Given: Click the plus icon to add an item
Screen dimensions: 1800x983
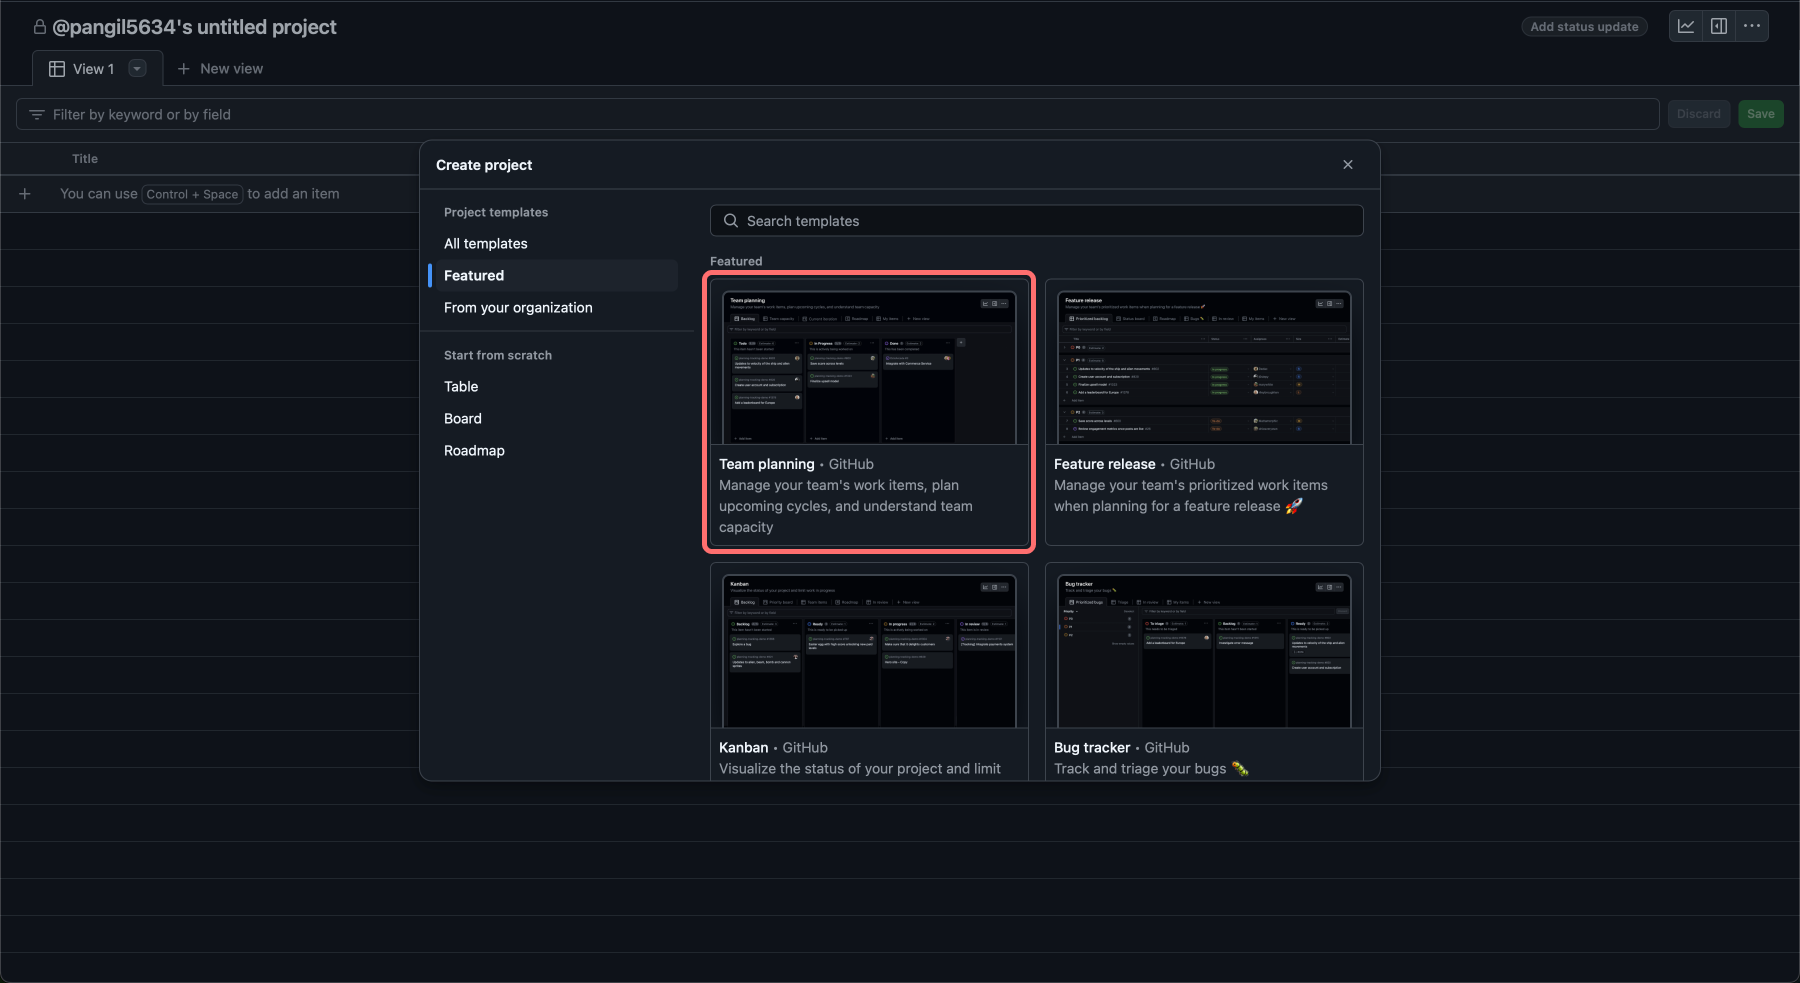Looking at the screenshot, I should [x=25, y=194].
